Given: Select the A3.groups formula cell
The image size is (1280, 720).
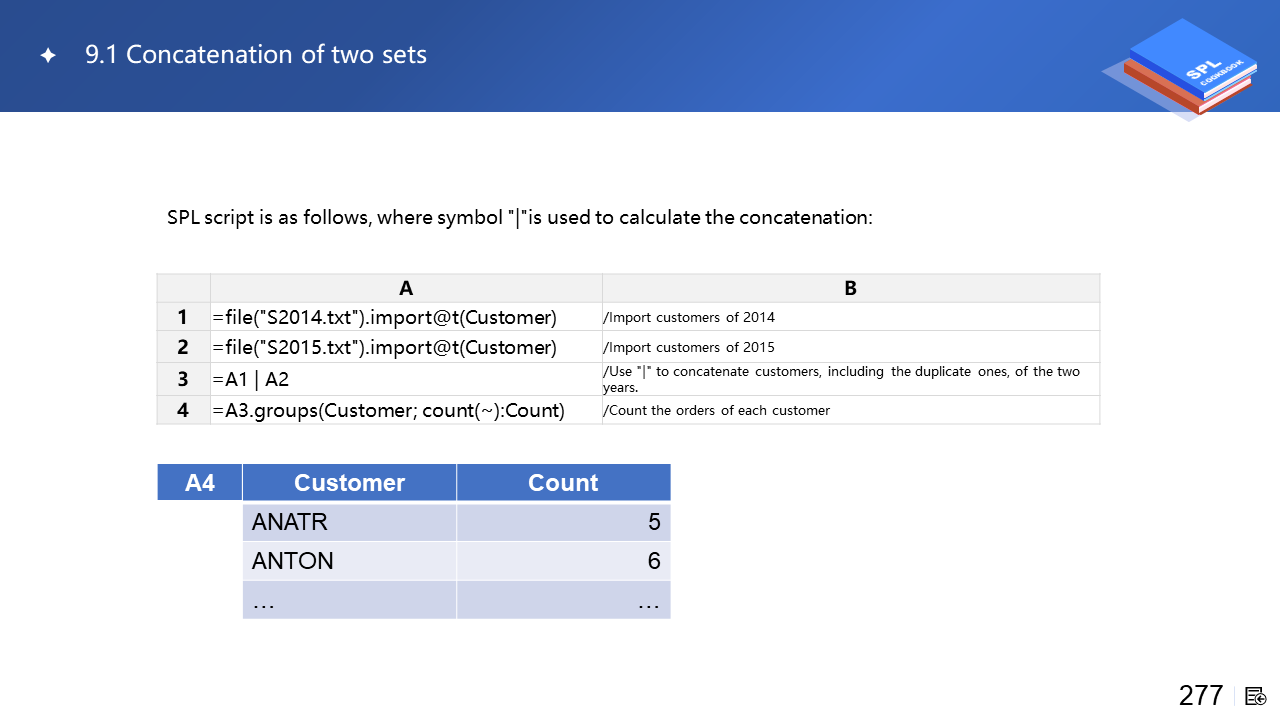Looking at the screenshot, I should click(x=388, y=410).
